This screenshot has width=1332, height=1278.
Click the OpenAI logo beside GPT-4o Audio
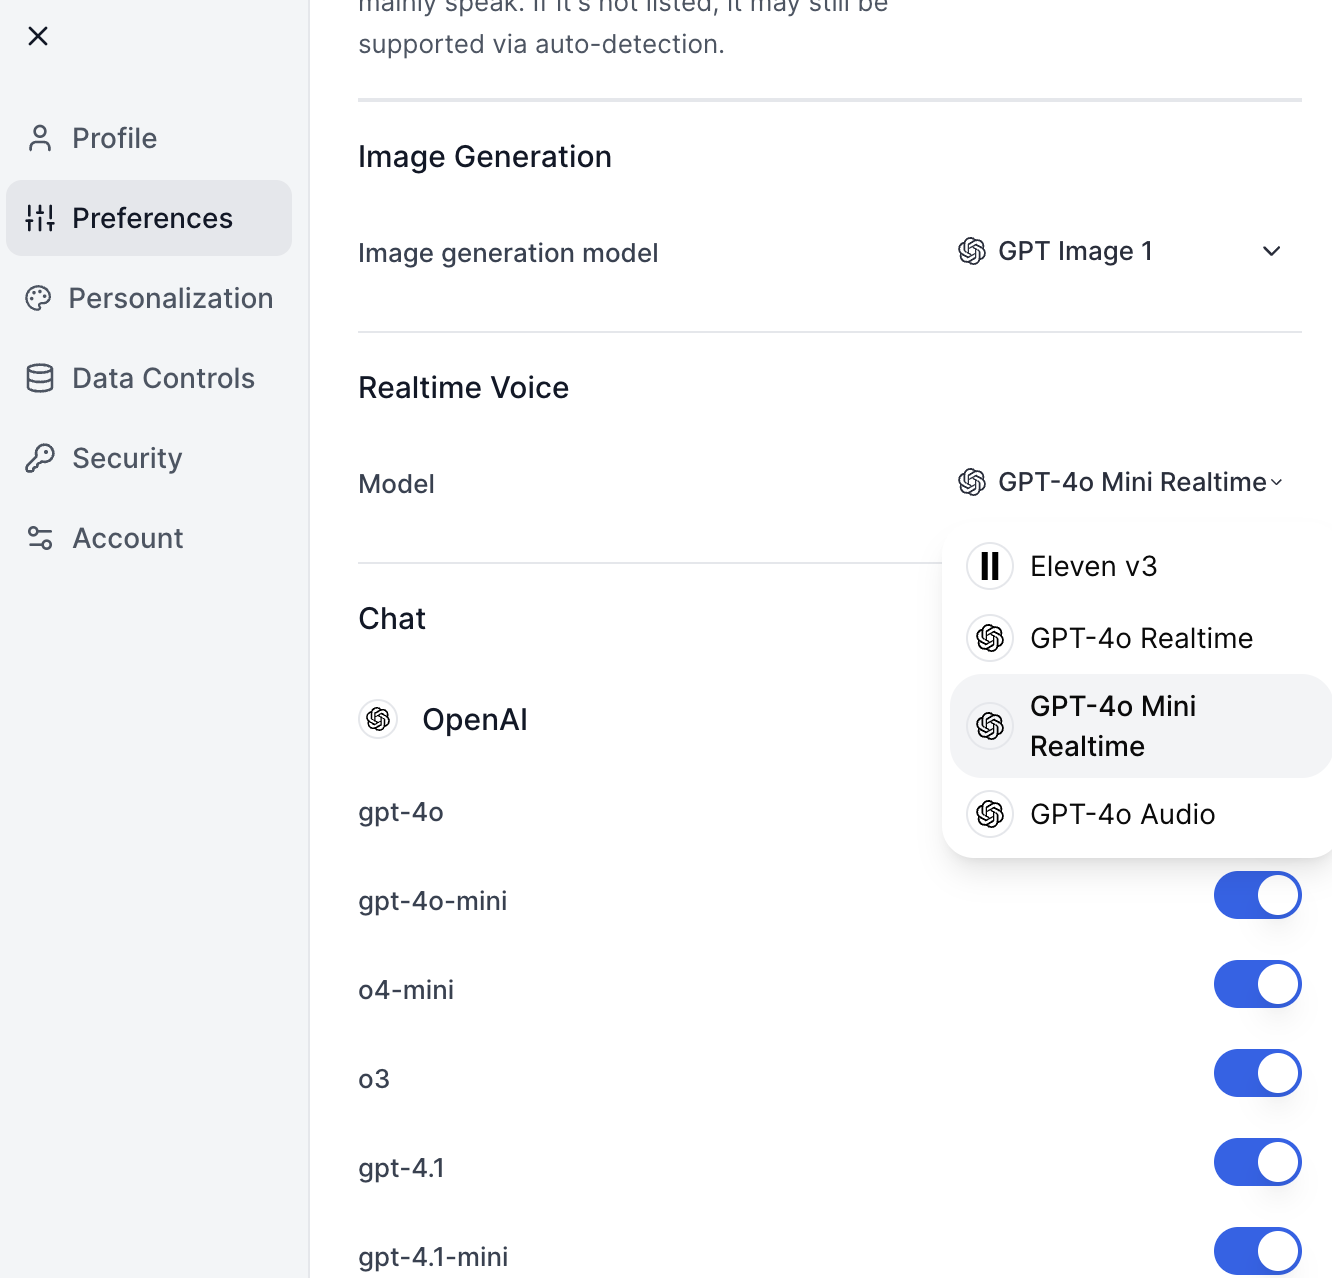990,814
